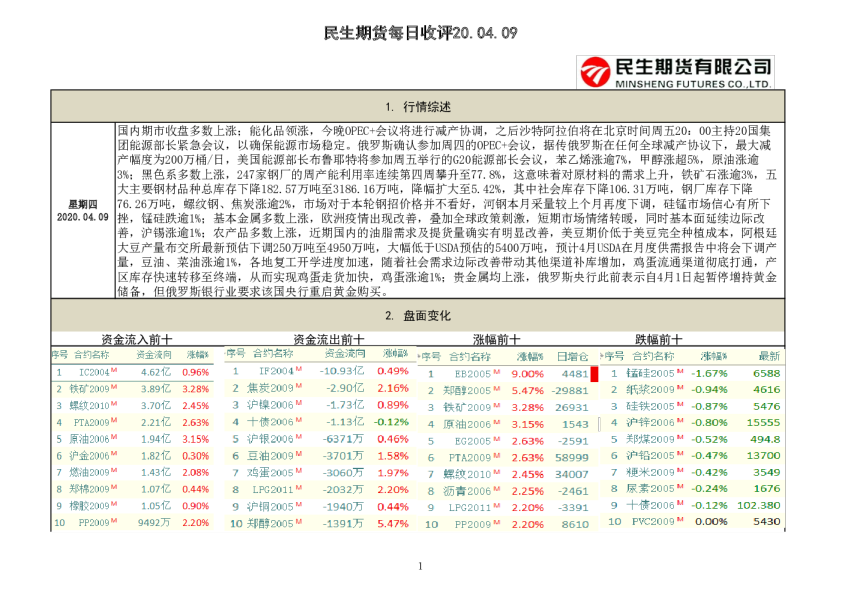This screenshot has width=842, height=595.
Task: Select the M marker next to PVC2009
Action: click(x=681, y=518)
